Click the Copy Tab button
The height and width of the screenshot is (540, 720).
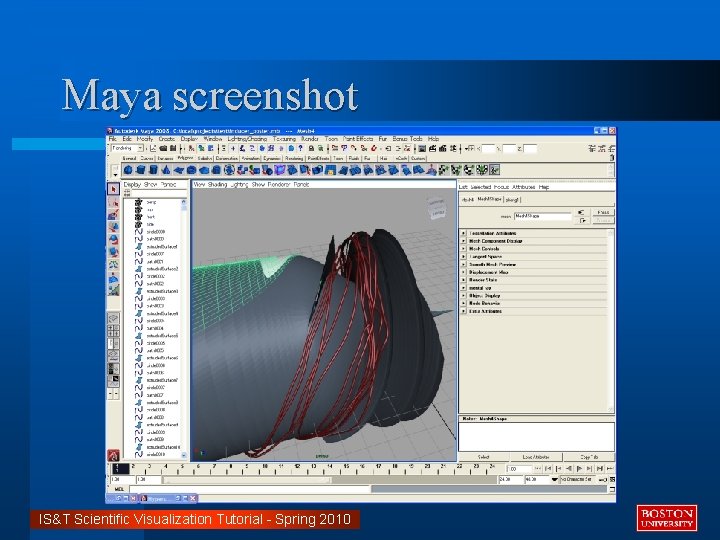[589, 457]
